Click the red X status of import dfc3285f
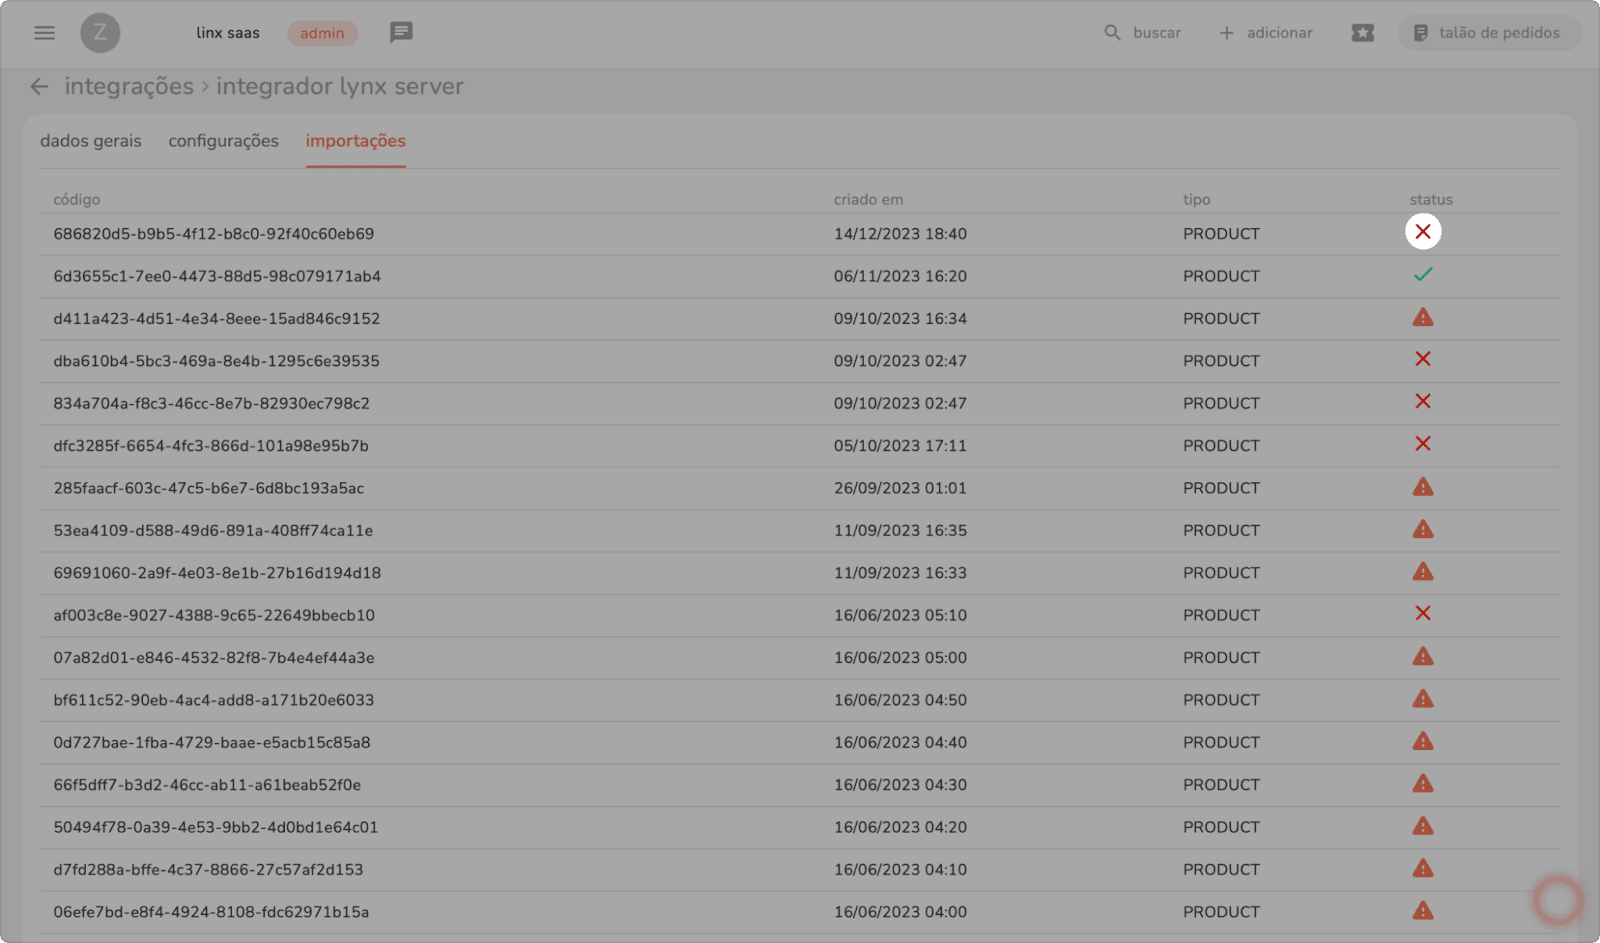This screenshot has width=1600, height=943. 1423,444
